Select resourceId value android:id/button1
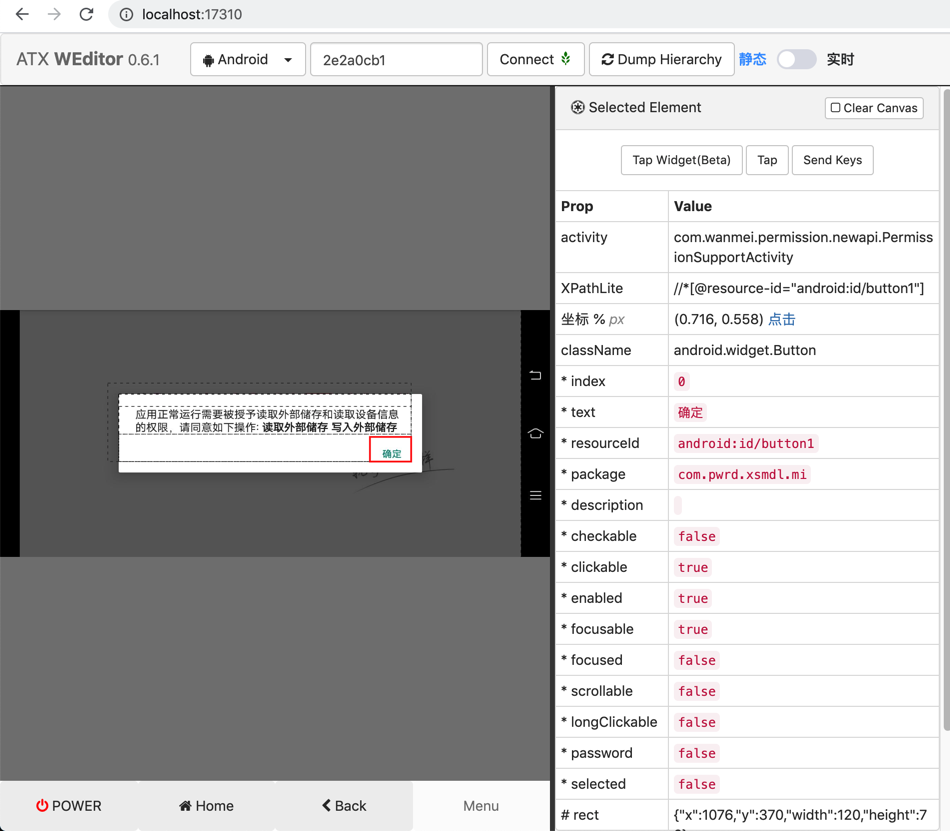This screenshot has height=831, width=950. (x=746, y=443)
